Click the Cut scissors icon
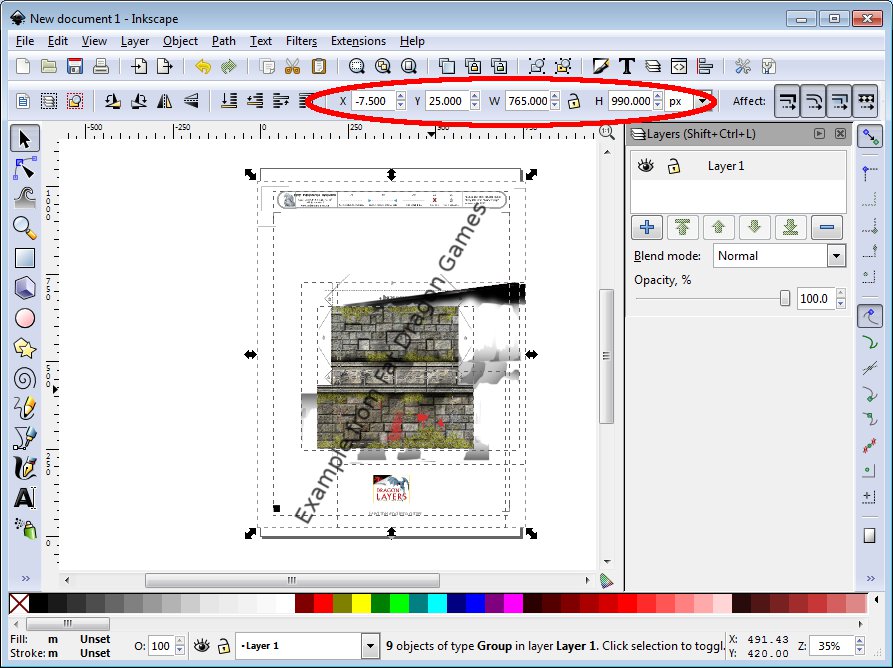The width and height of the screenshot is (893, 668). [292, 67]
